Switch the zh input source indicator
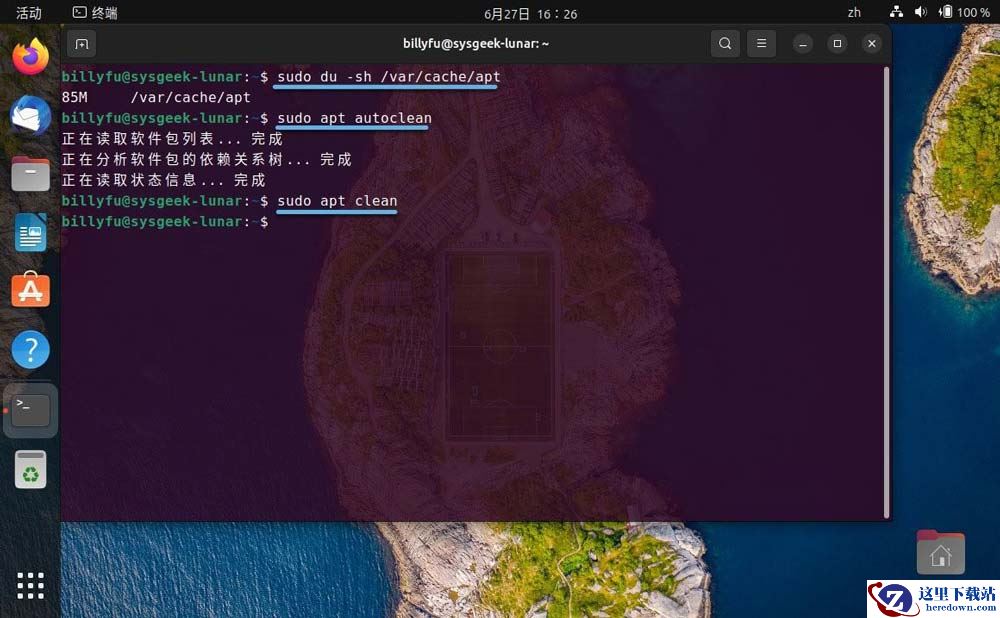 854,13
